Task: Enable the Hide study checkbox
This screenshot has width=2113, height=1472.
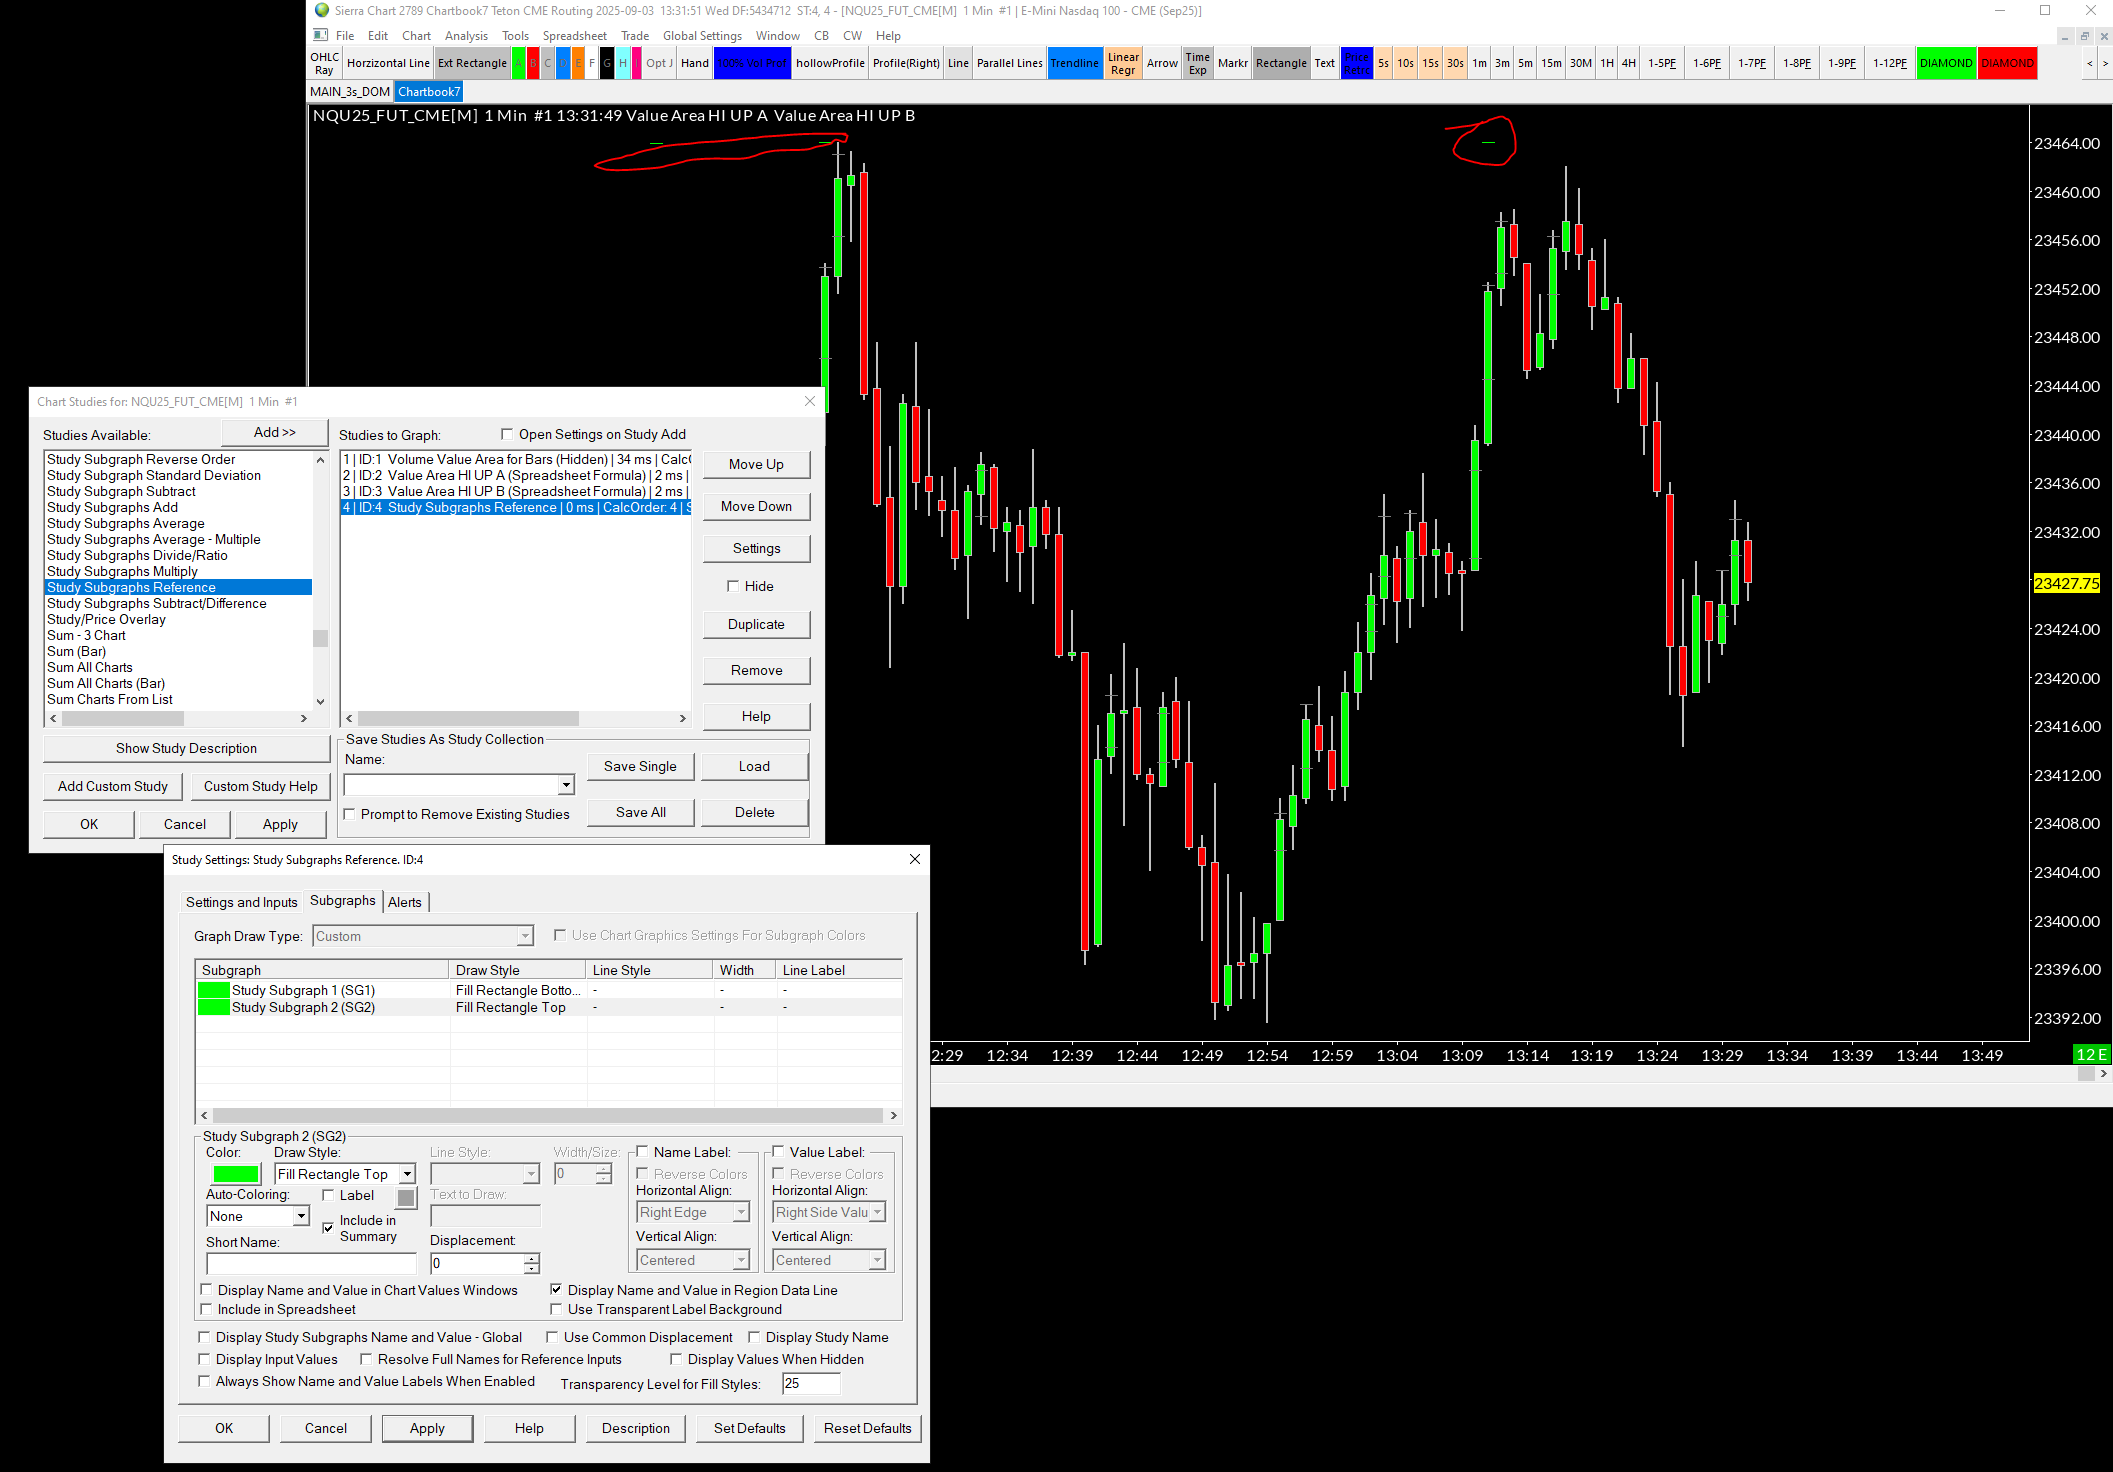Action: tap(733, 586)
